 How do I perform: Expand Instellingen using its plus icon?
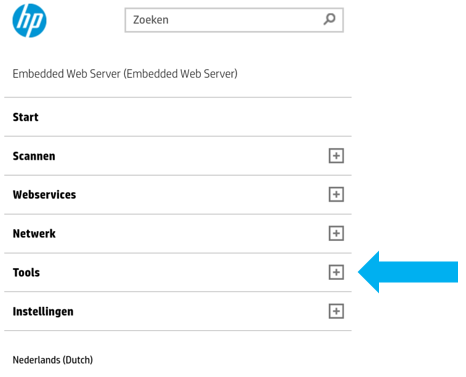tap(336, 311)
